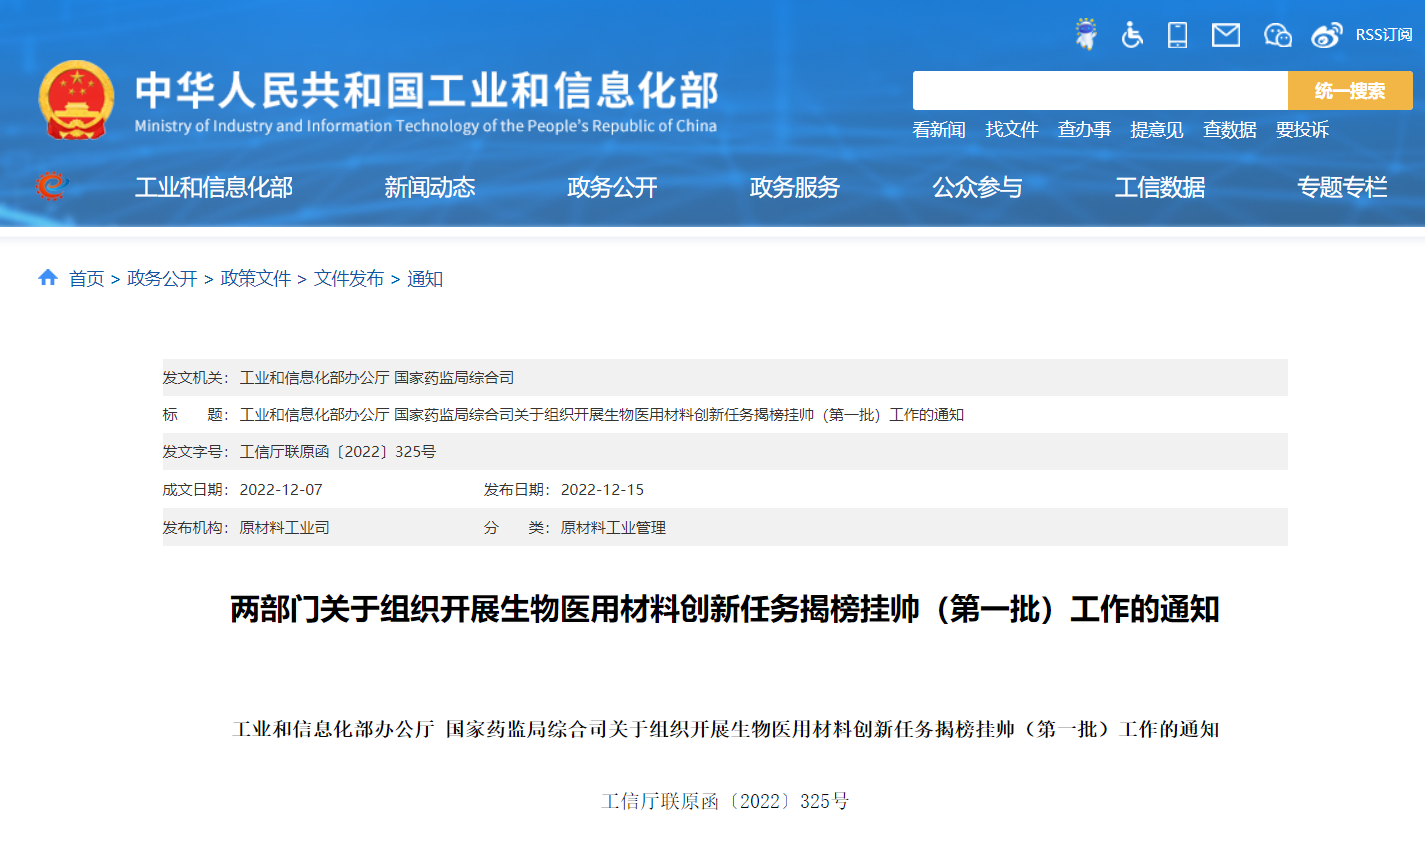Open the mail envelope icon

pos(1226,35)
